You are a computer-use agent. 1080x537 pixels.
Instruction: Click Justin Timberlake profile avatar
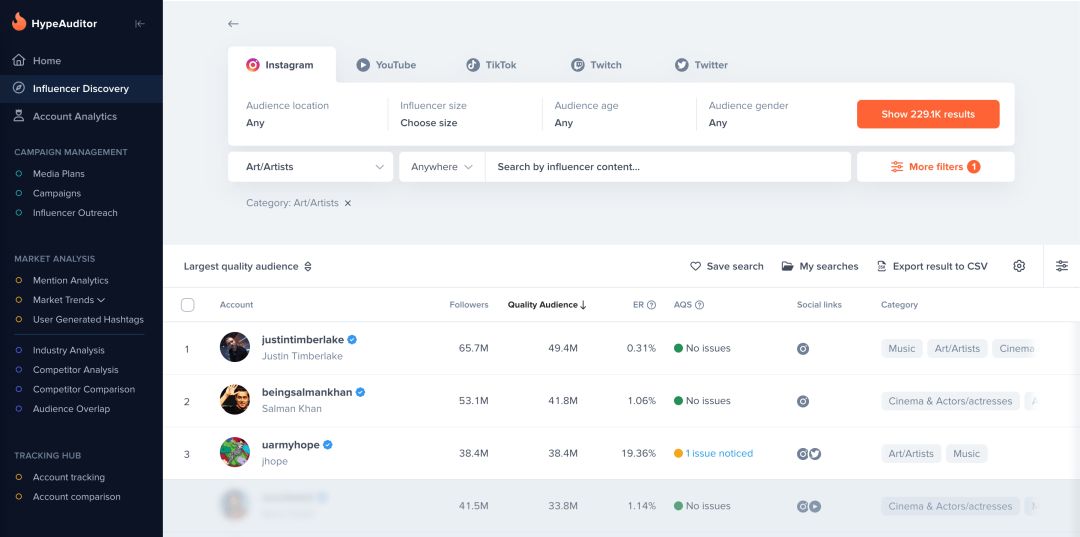(x=235, y=347)
